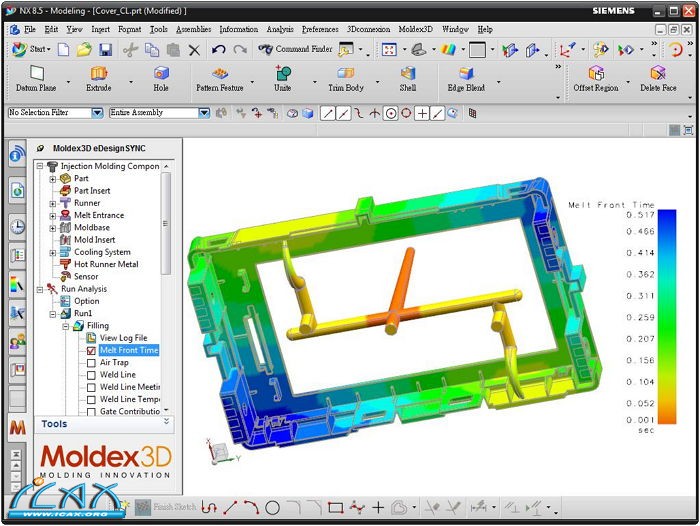Open the Preferences menu

point(320,29)
